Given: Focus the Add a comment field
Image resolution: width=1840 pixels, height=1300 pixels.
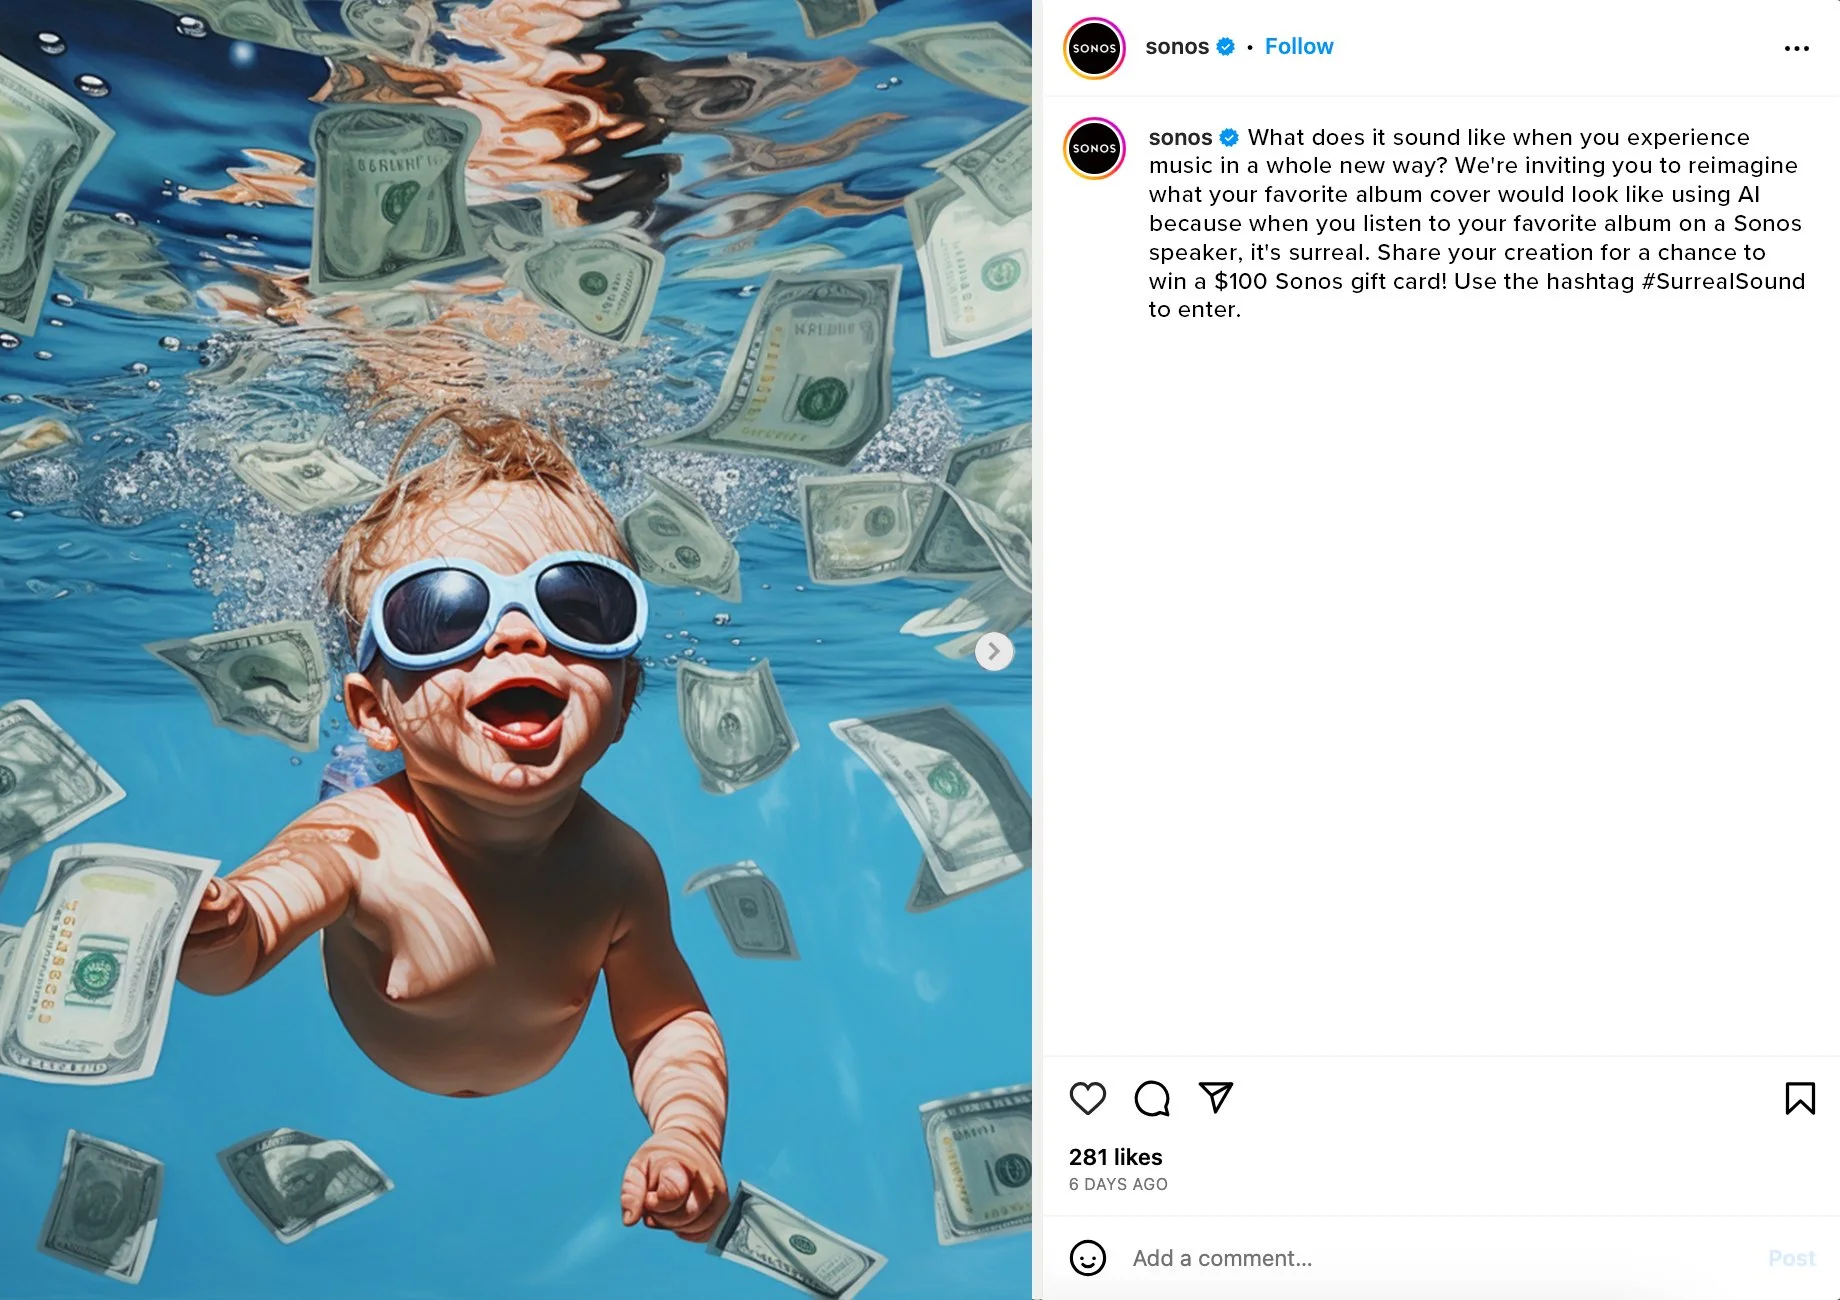Looking at the screenshot, I should (x=1440, y=1258).
